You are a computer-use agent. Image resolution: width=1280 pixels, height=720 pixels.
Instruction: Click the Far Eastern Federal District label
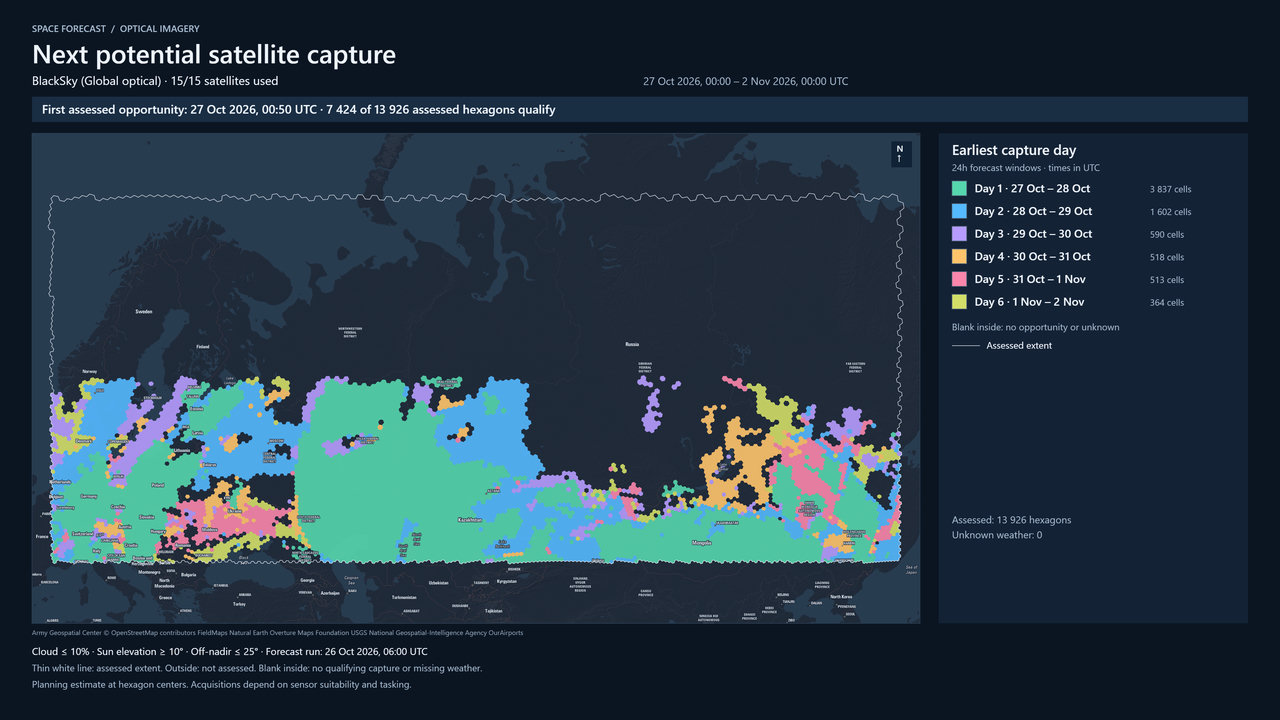(855, 366)
